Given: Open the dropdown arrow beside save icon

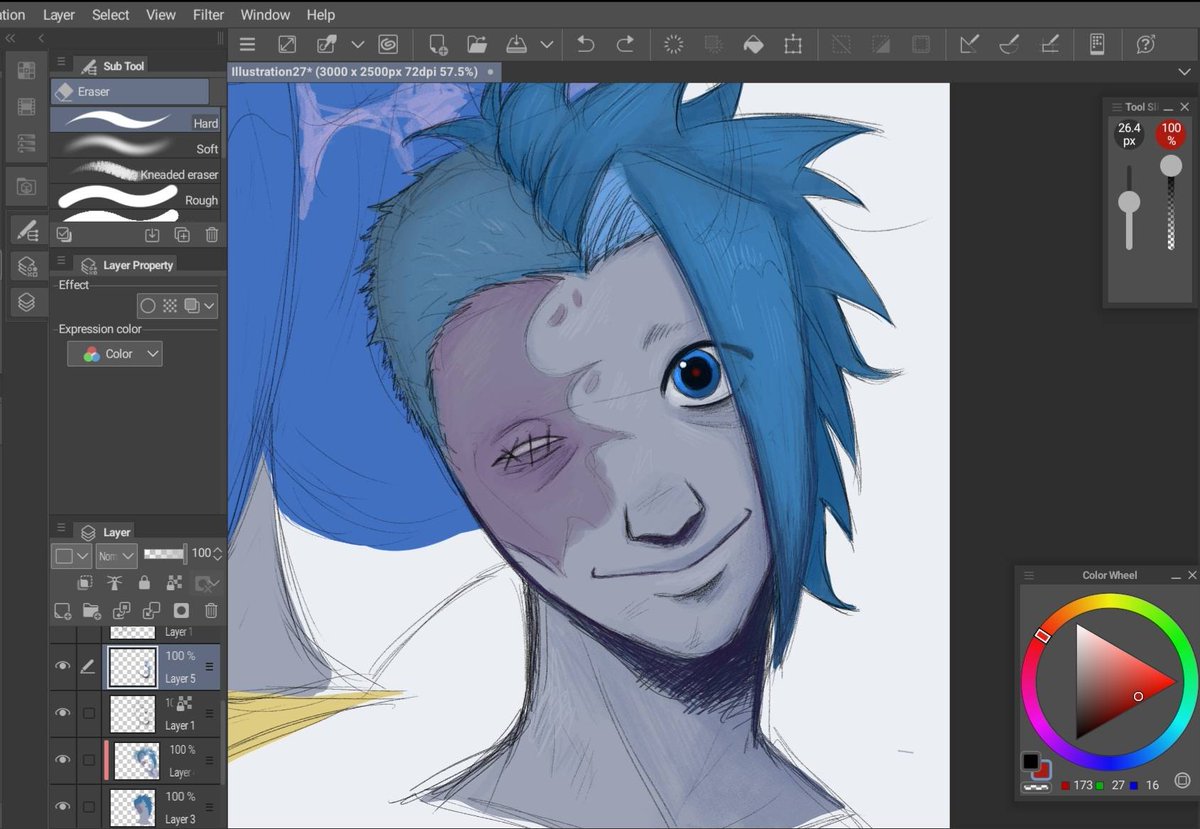Looking at the screenshot, I should (x=547, y=44).
